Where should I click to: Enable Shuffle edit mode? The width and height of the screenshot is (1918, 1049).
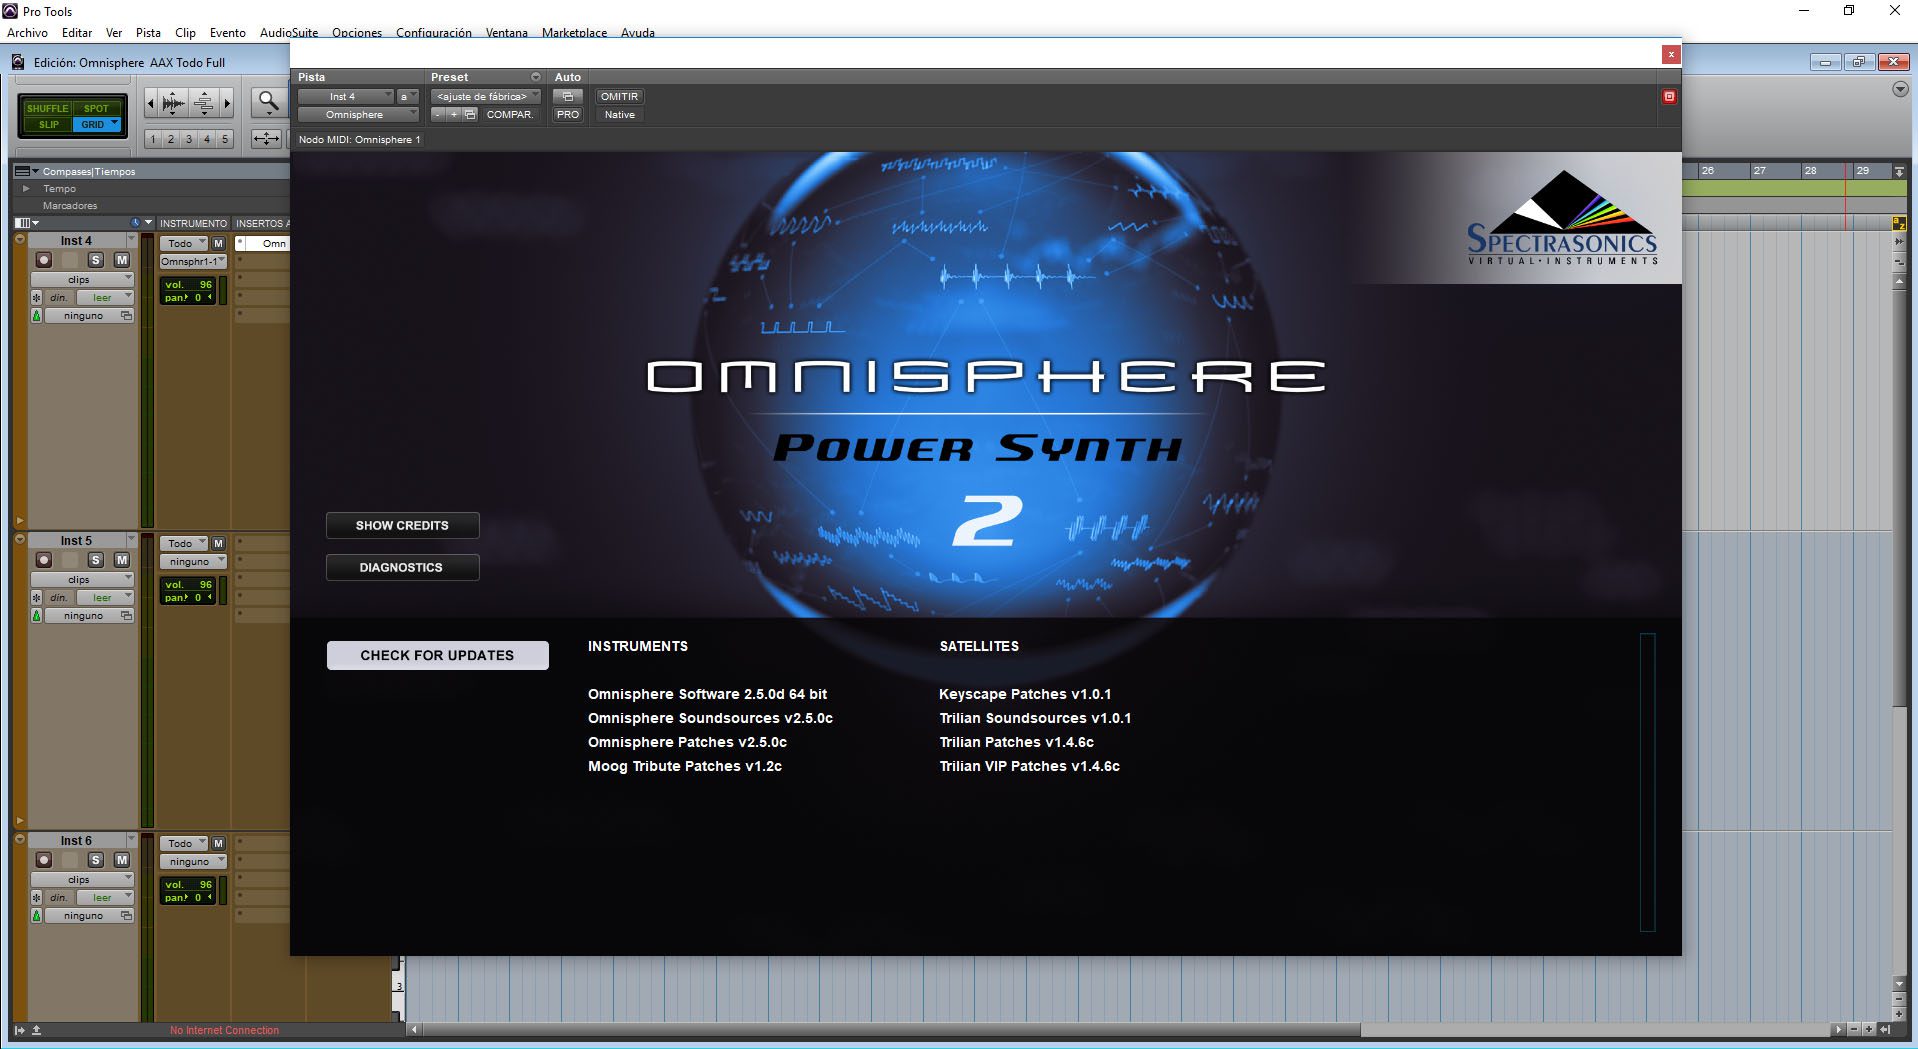[48, 108]
